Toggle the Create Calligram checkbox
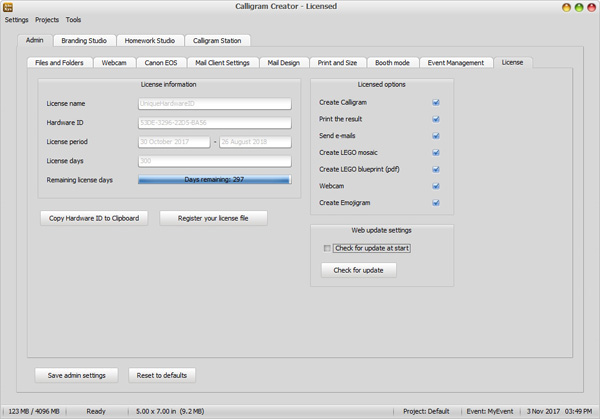 point(436,103)
